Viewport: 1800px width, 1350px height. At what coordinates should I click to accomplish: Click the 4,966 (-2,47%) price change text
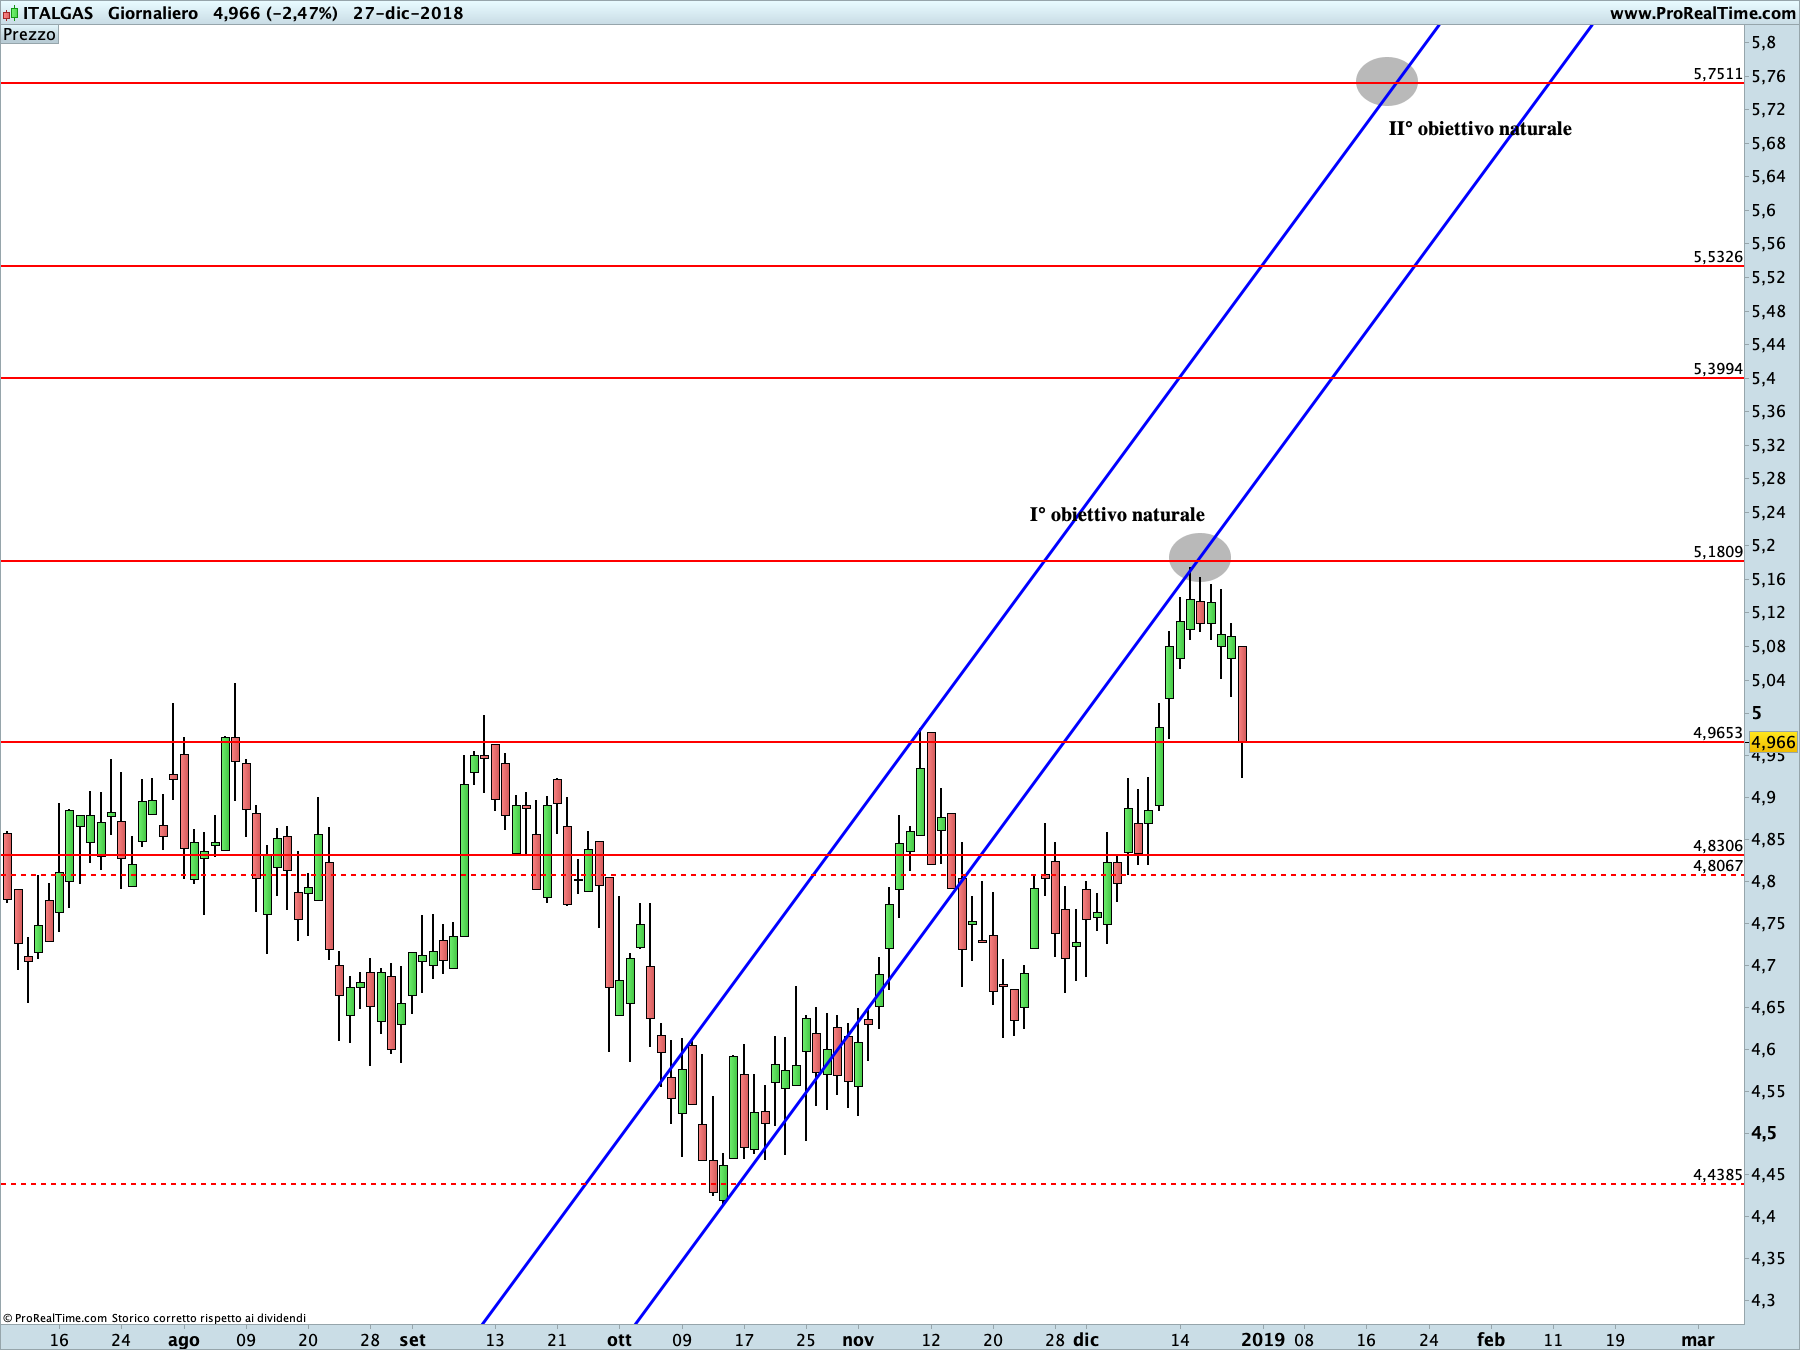coord(275,13)
